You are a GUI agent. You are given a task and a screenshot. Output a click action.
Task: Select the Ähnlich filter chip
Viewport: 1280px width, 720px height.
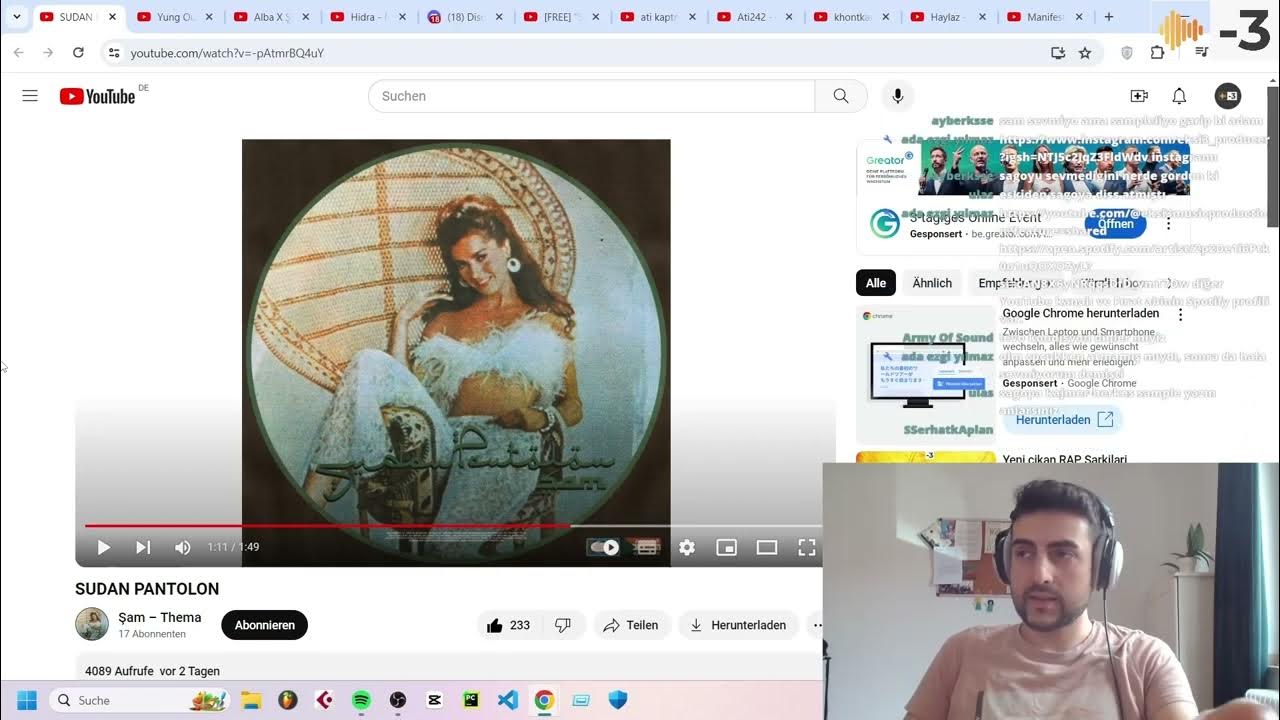pyautogui.click(x=932, y=283)
